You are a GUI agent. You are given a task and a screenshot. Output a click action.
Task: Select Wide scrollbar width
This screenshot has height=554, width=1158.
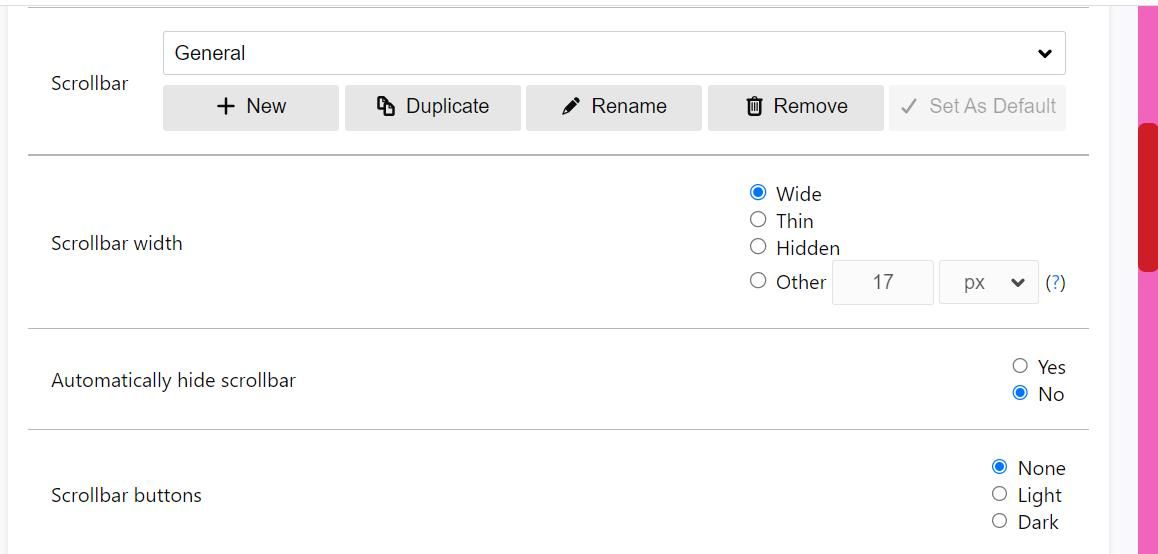point(758,193)
